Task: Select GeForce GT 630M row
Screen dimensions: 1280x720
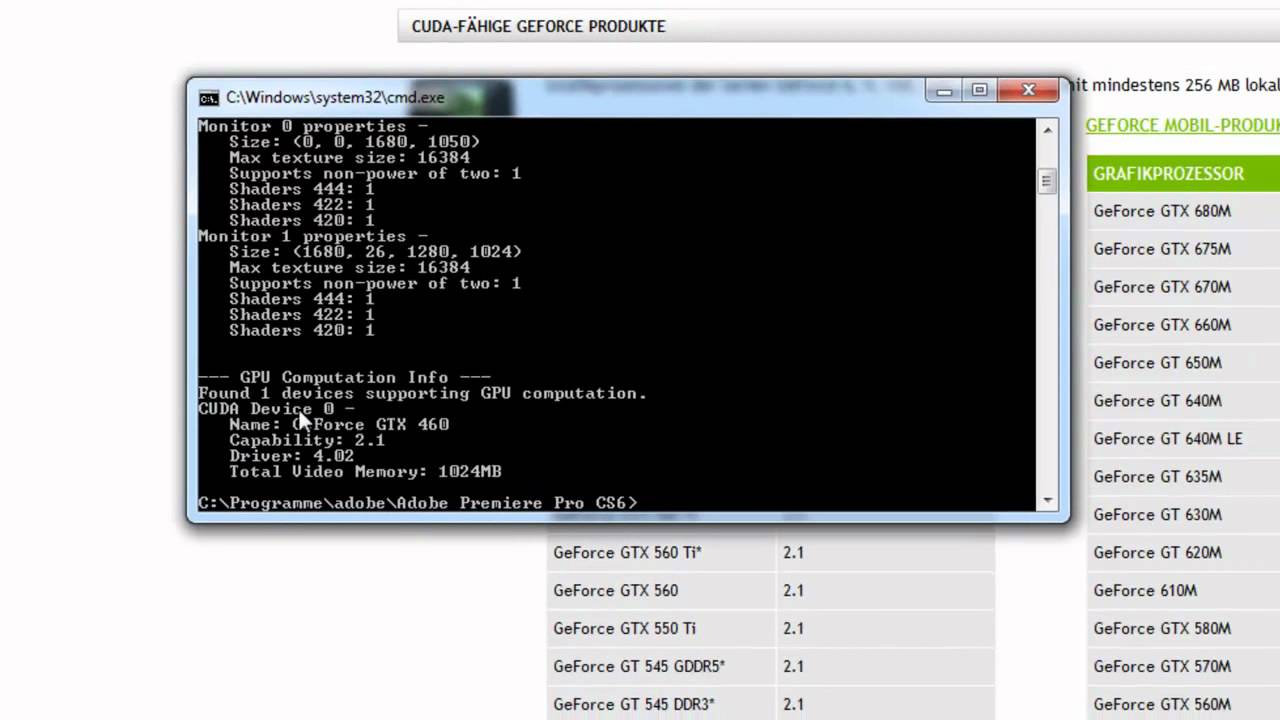Action: [x=1183, y=515]
